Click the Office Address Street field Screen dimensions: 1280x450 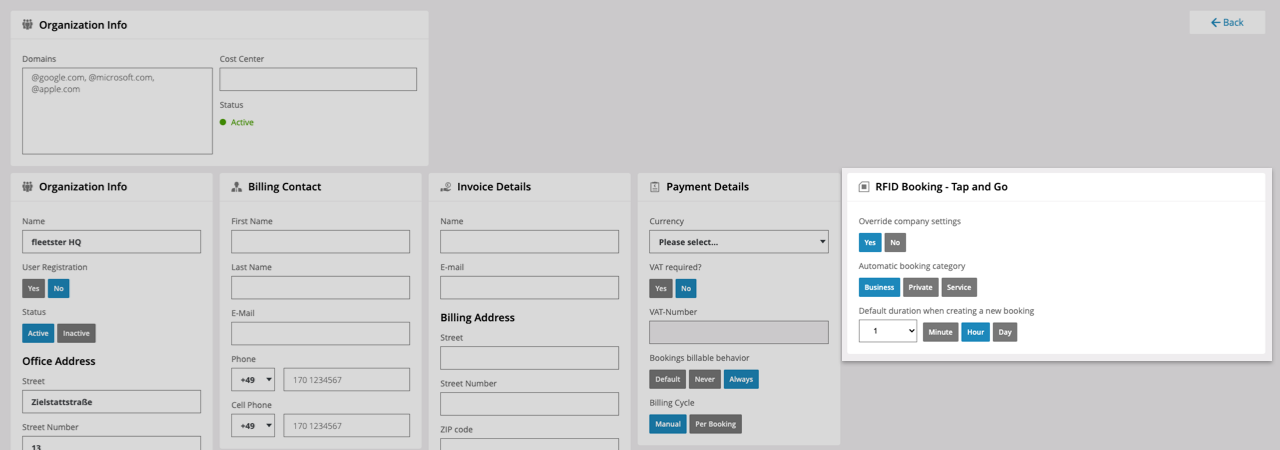click(x=111, y=402)
